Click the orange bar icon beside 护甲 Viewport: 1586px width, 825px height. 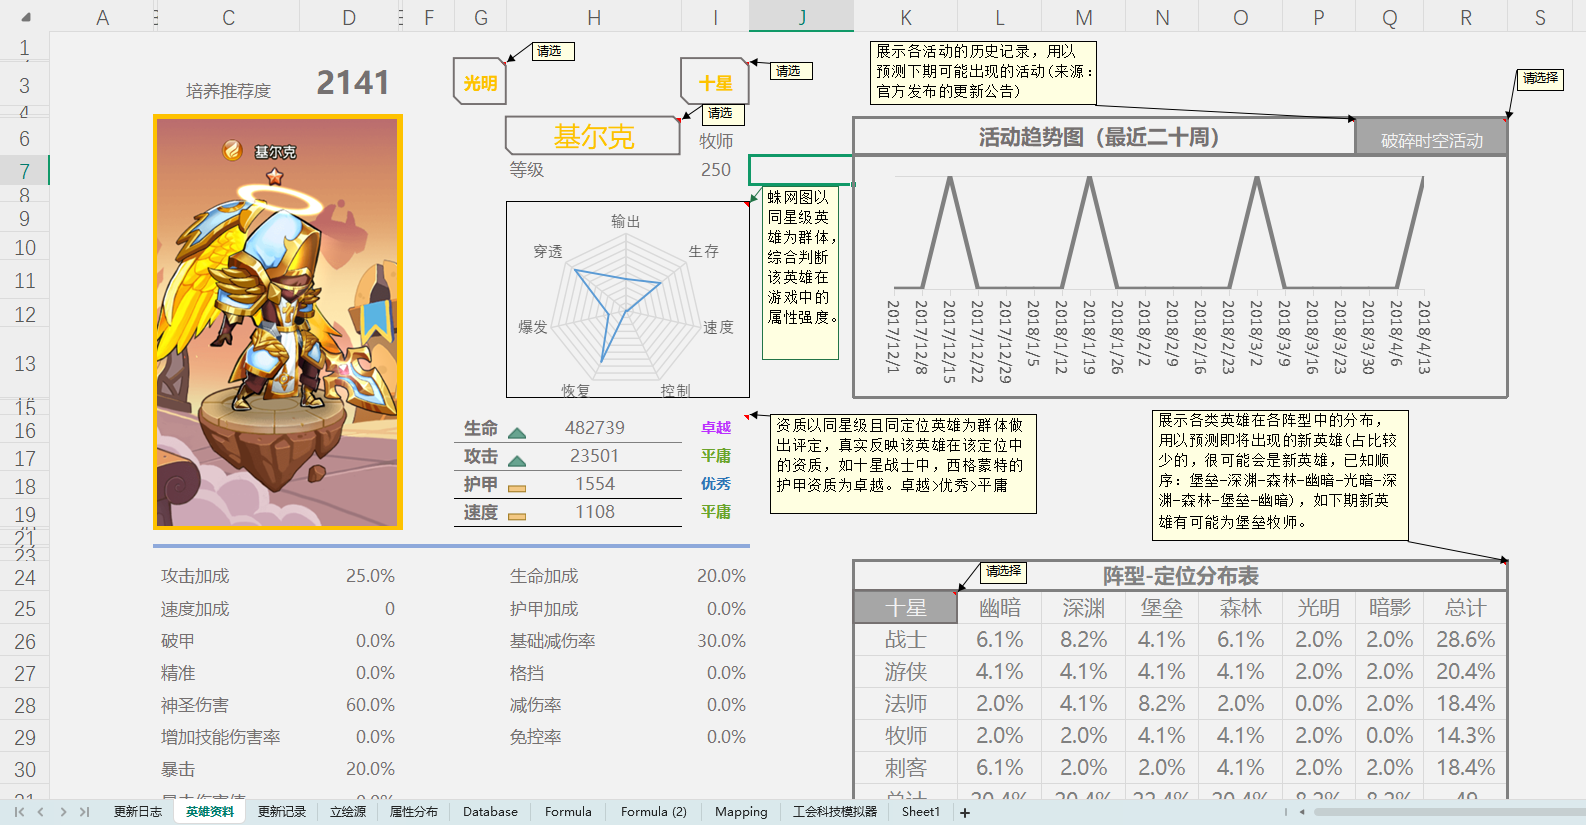coord(517,489)
